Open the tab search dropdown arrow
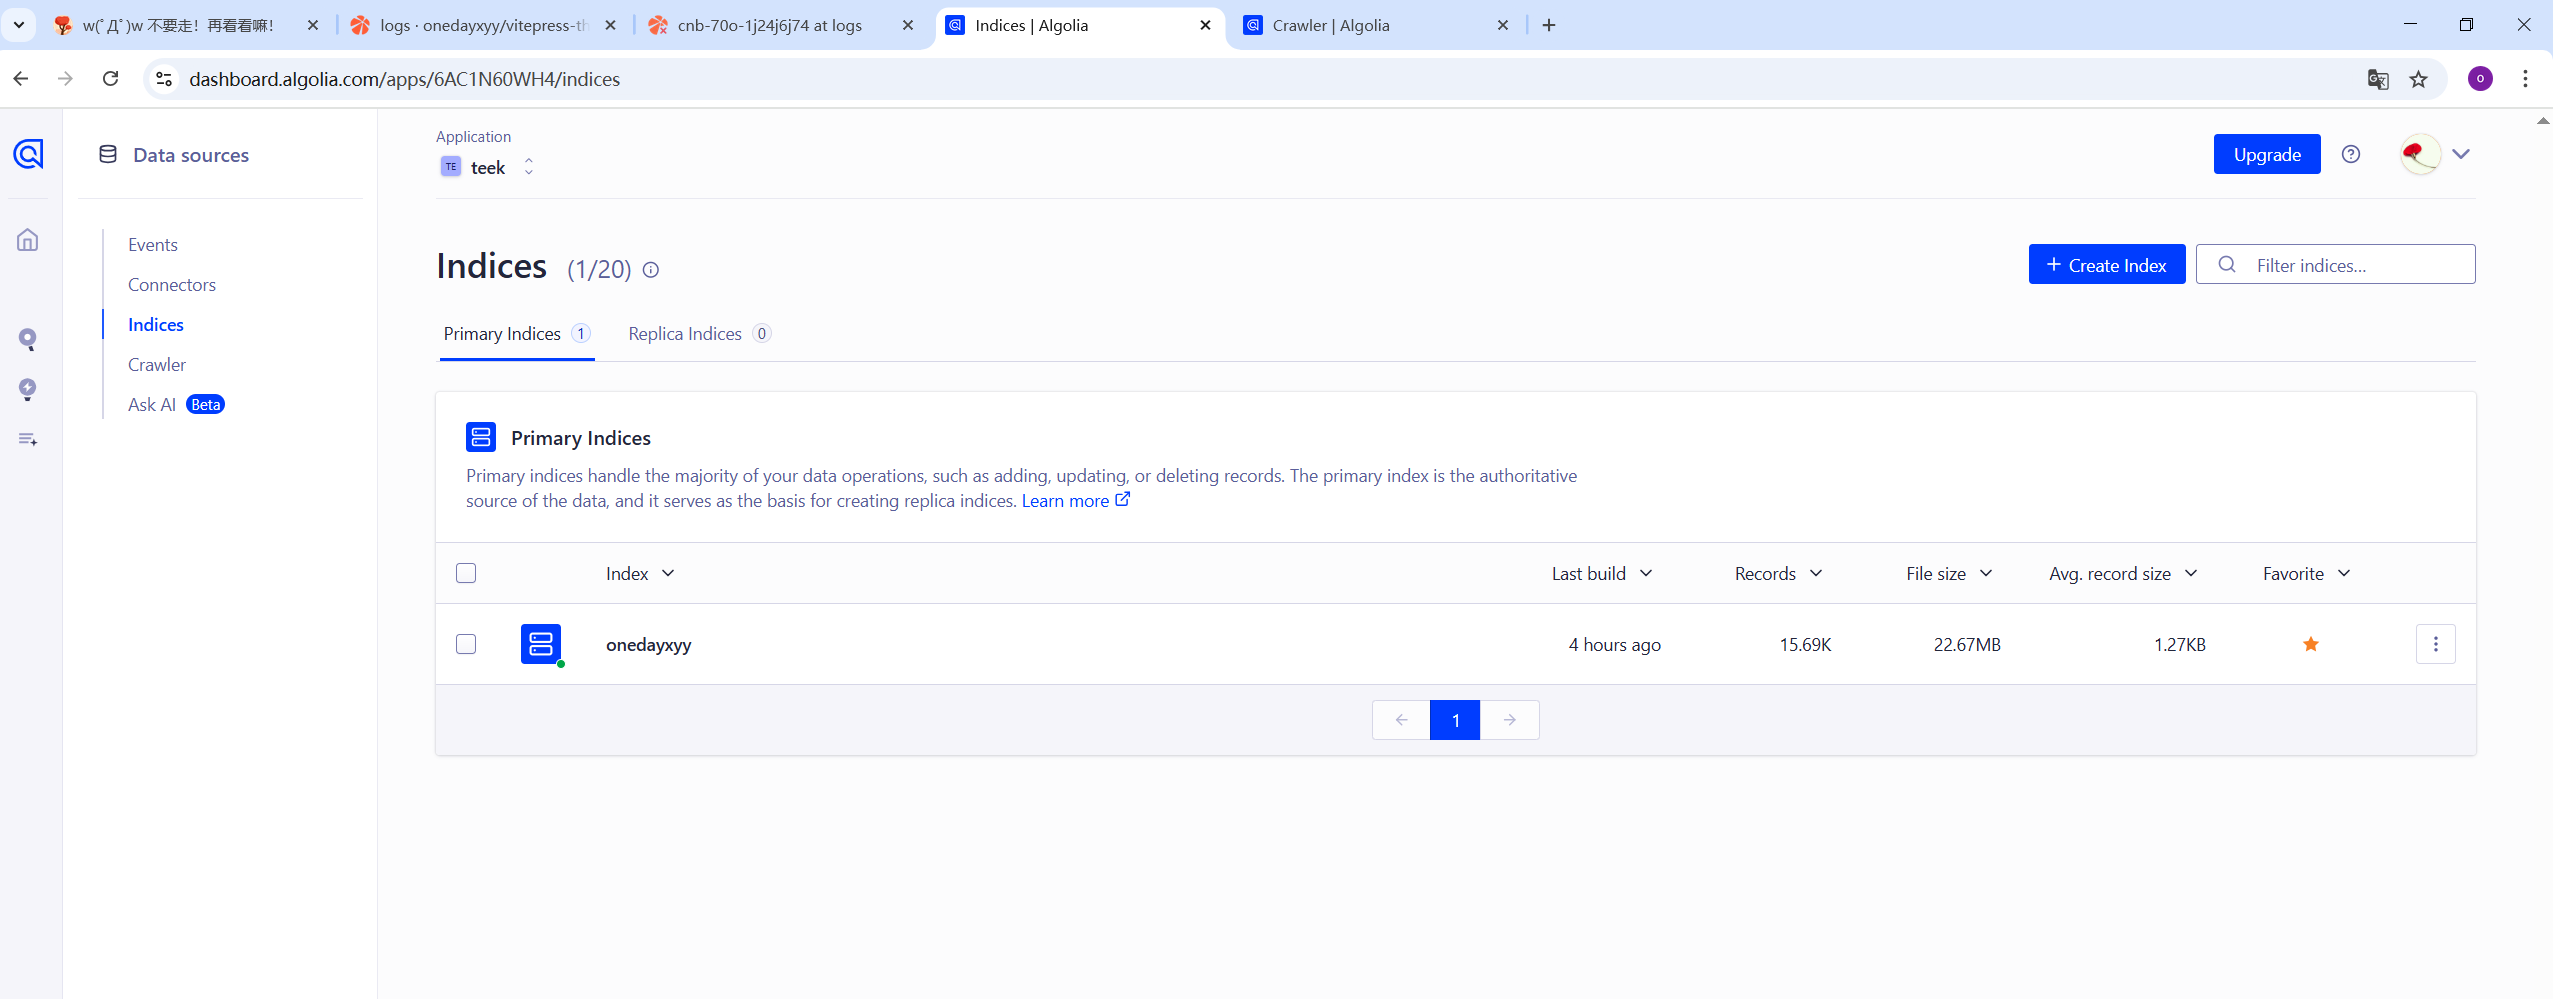 [x=19, y=25]
